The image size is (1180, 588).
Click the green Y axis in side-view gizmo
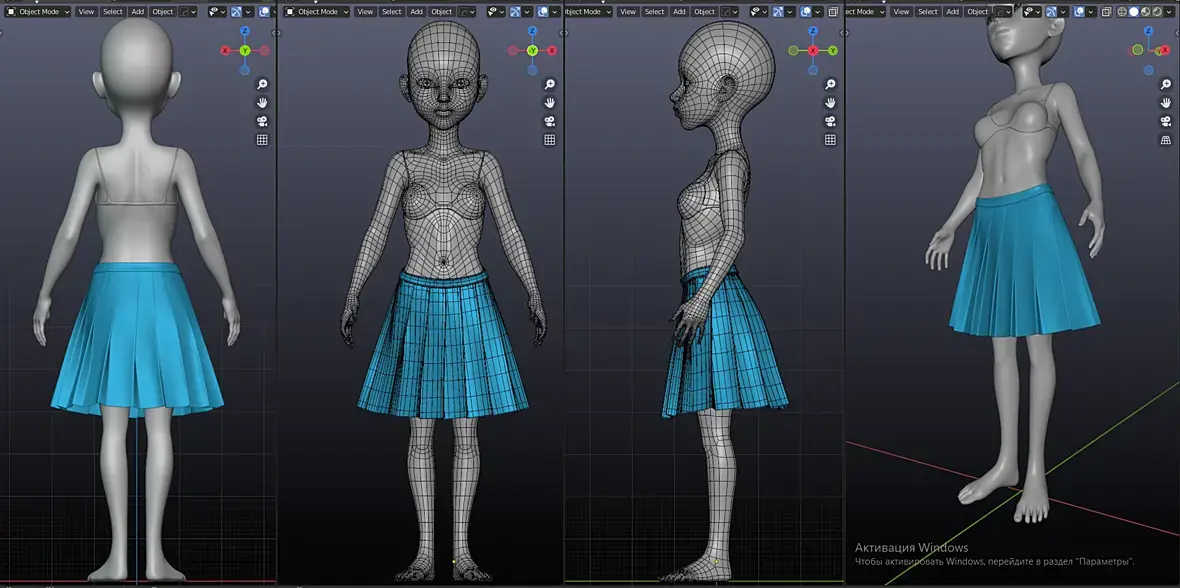(833, 50)
